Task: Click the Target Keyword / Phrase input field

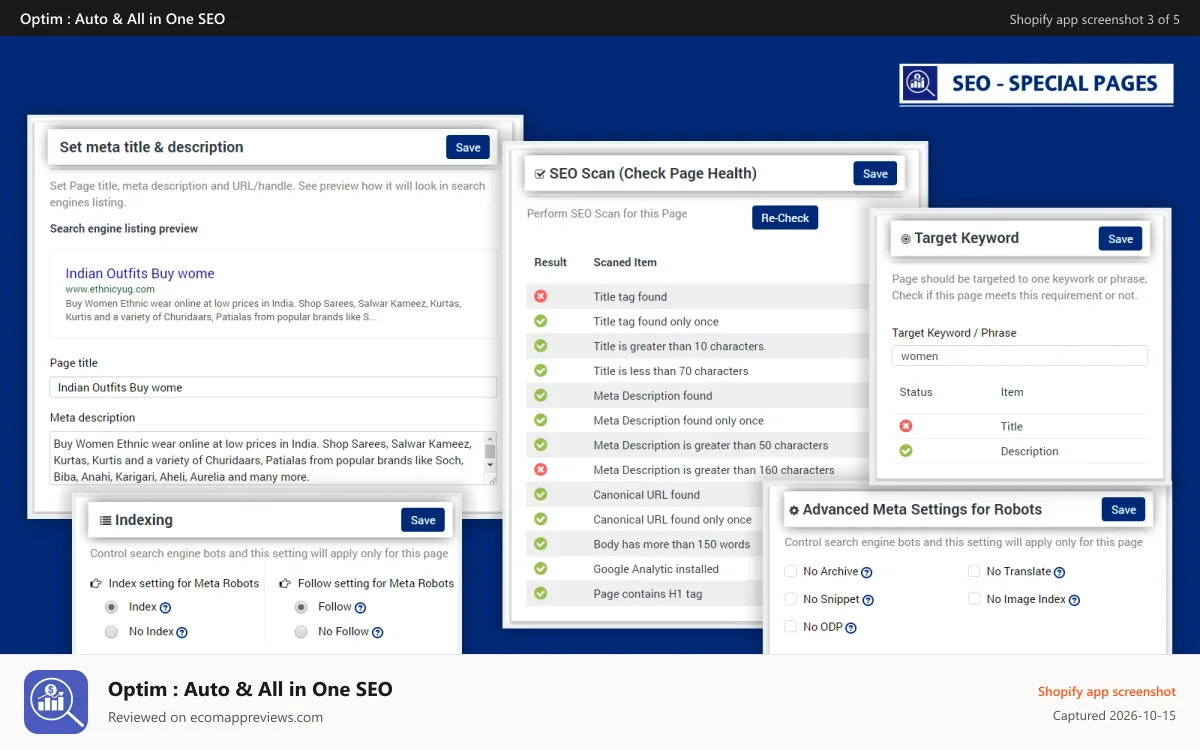Action: [1020, 355]
